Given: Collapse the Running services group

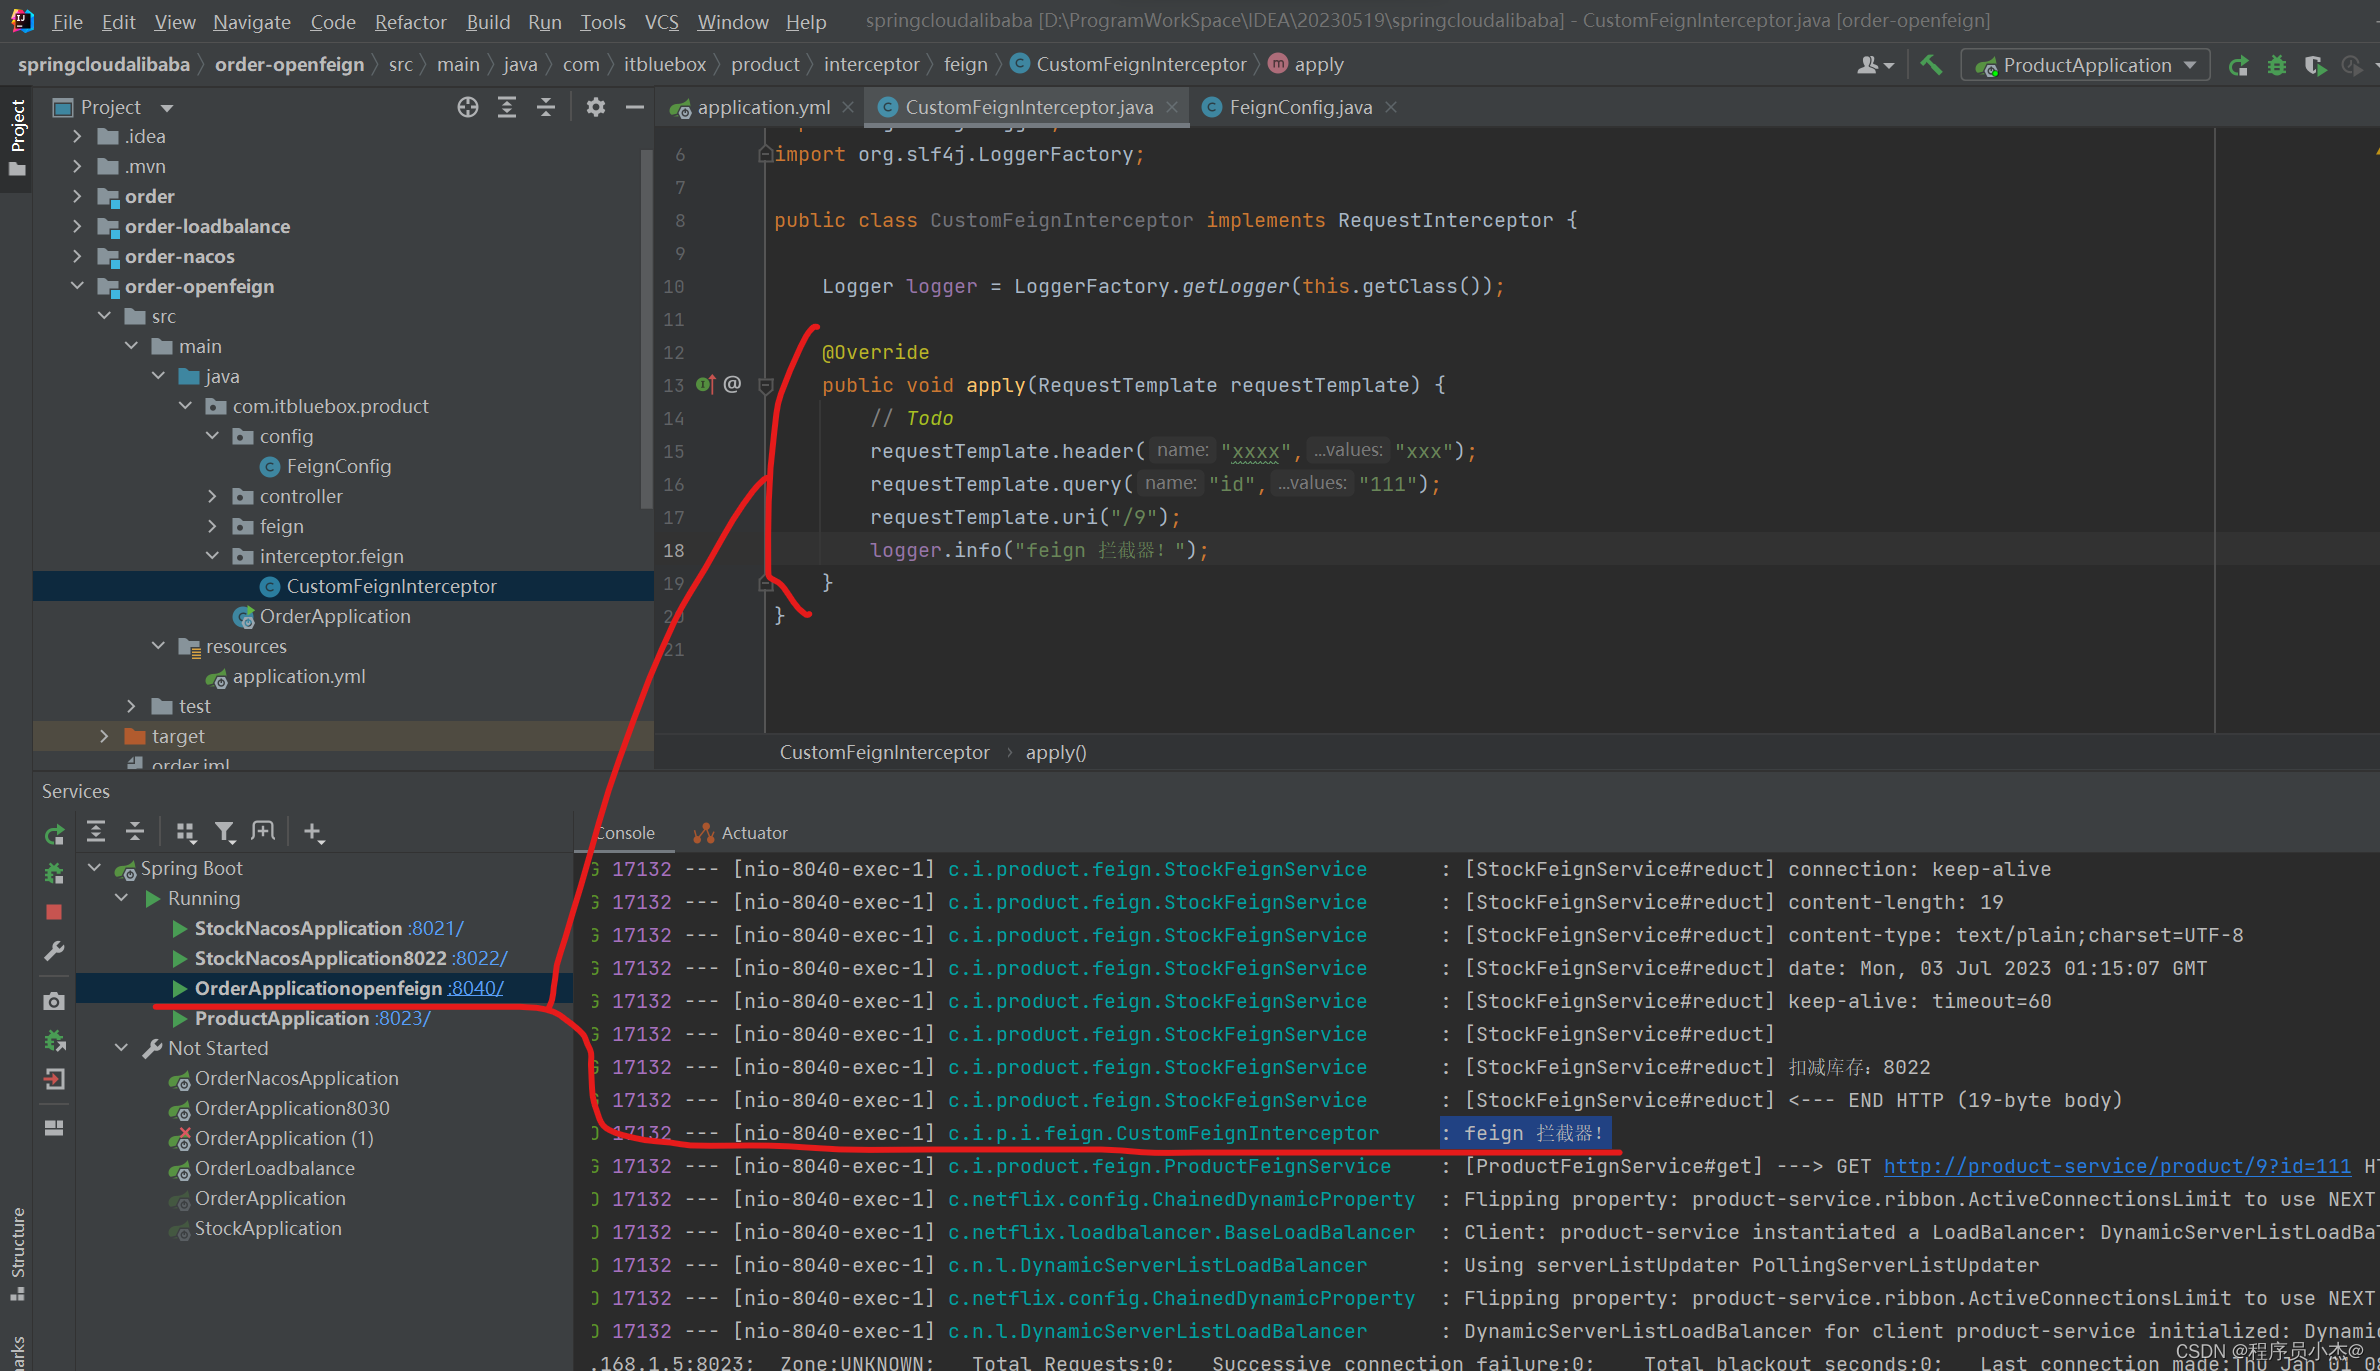Looking at the screenshot, I should point(121,898).
